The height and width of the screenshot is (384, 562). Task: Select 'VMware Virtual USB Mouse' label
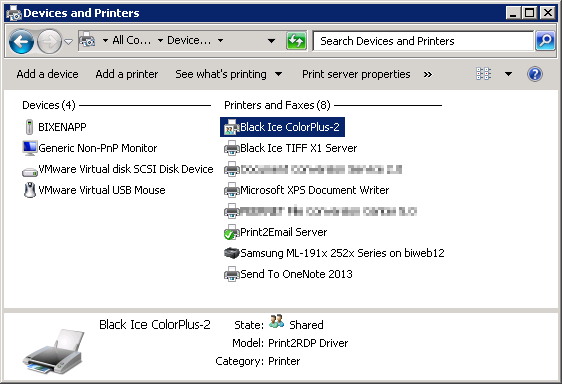tap(102, 190)
